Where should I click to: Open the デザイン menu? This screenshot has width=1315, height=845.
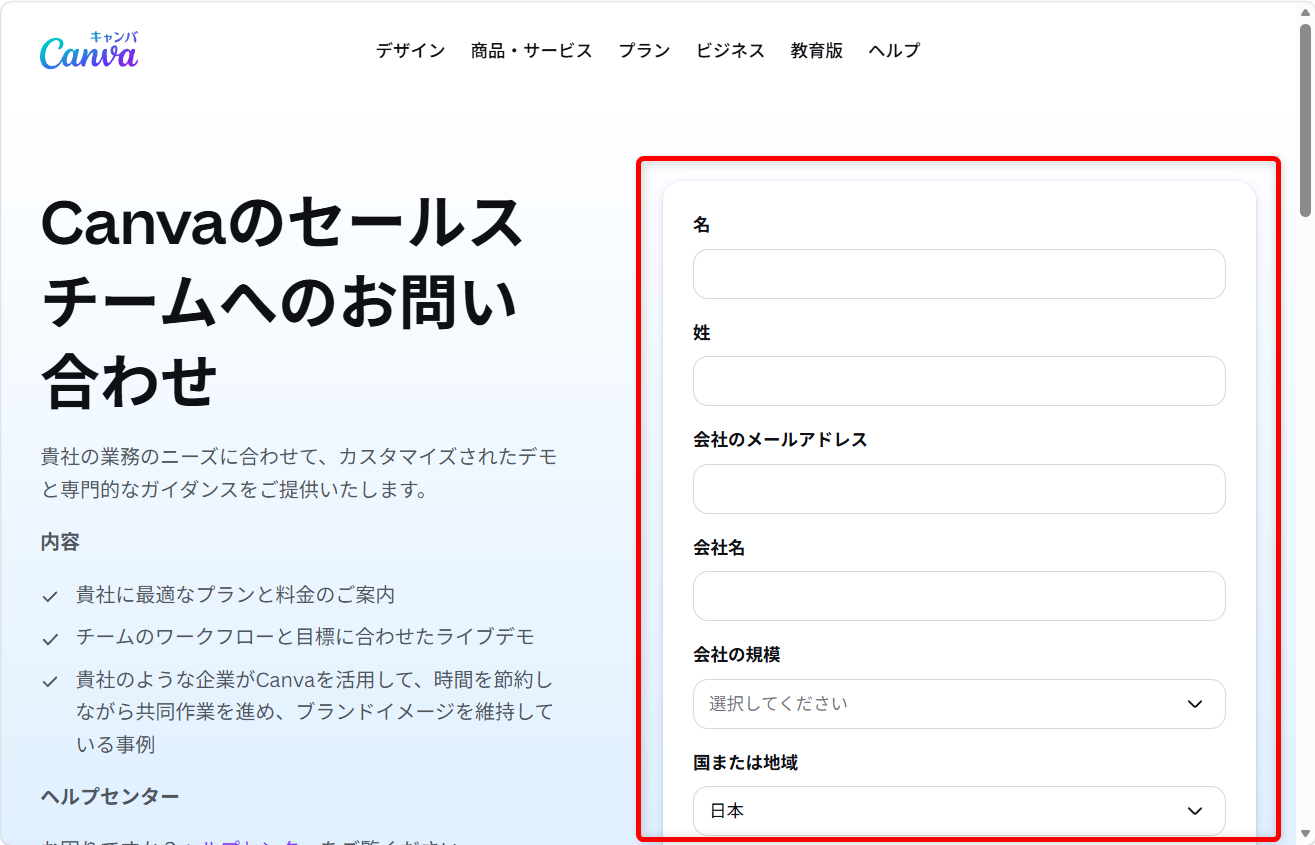[411, 50]
